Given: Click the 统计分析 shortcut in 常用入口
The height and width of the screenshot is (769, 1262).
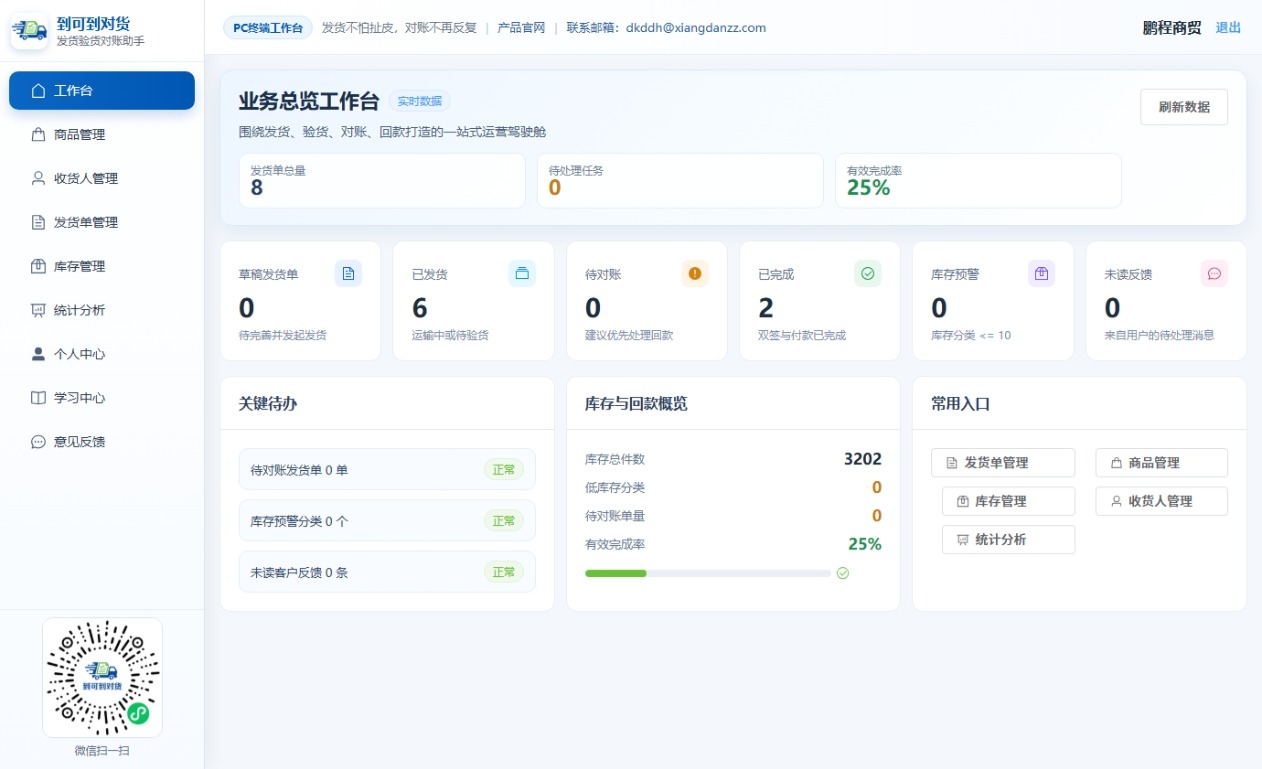Looking at the screenshot, I should coord(1009,540).
